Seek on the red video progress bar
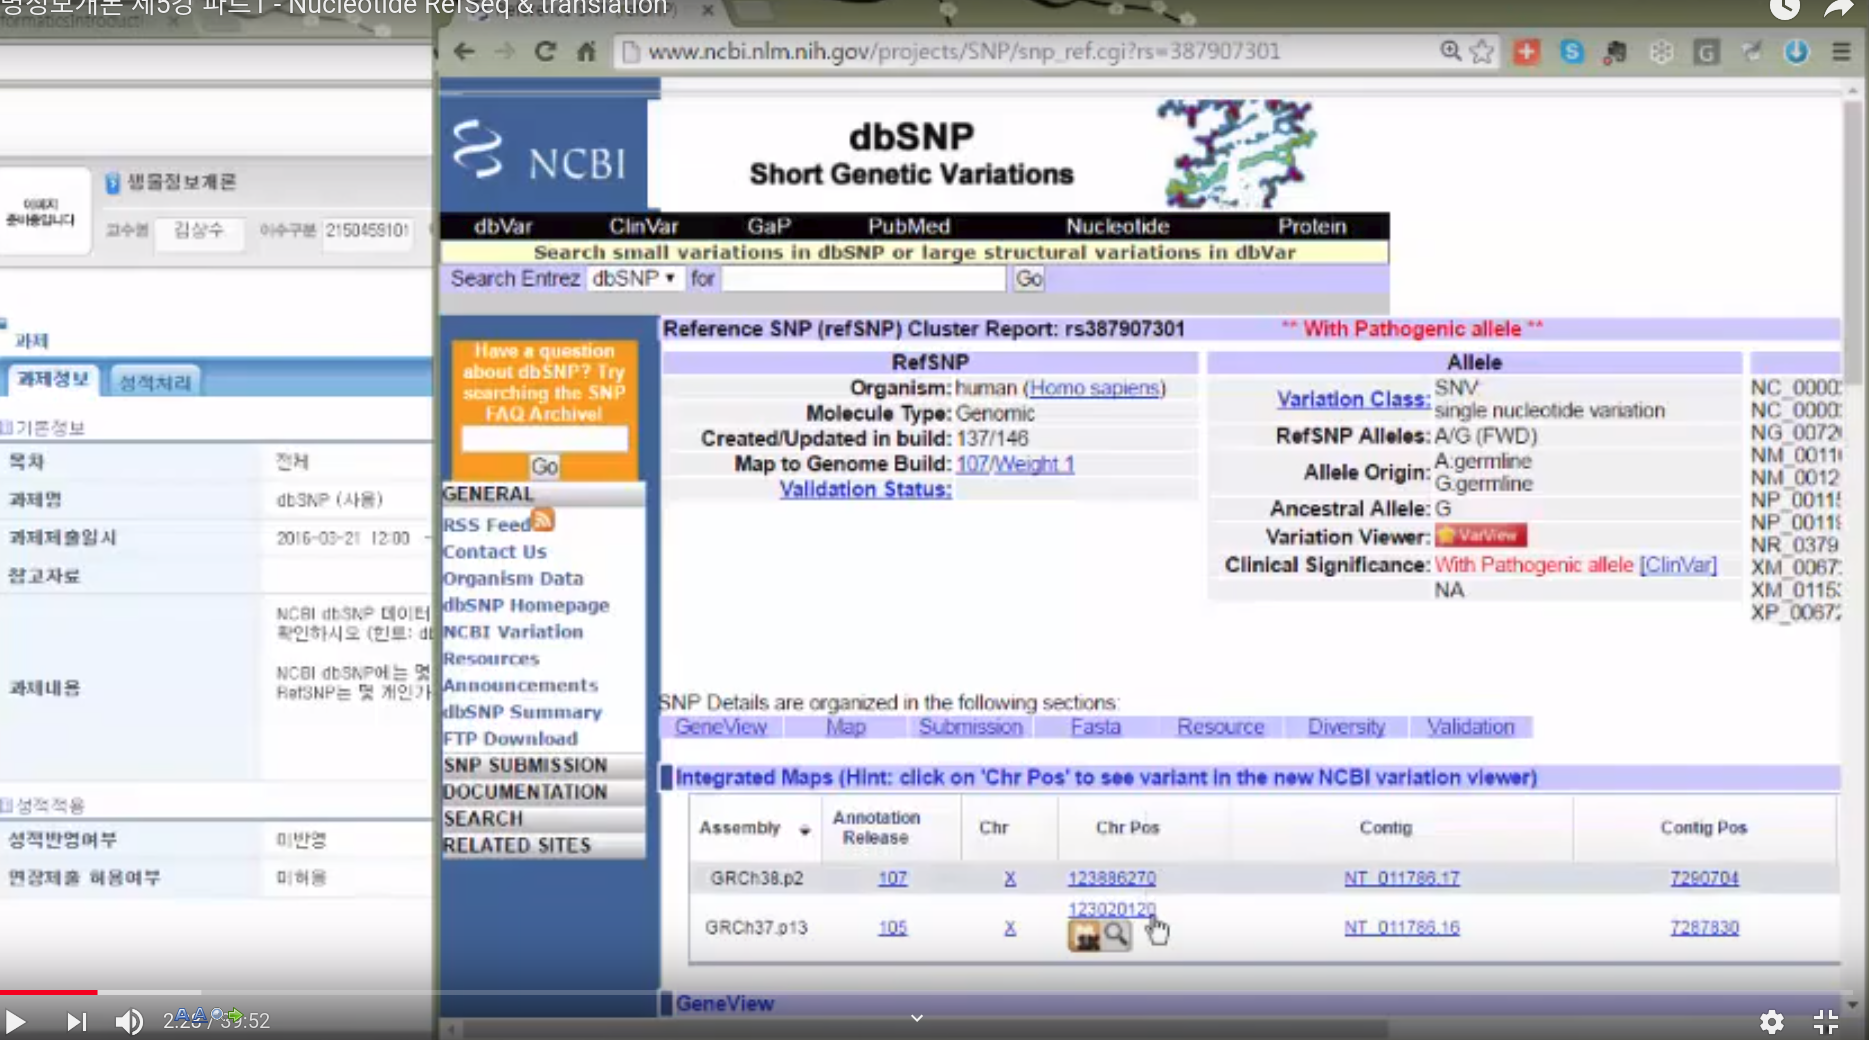1869x1040 pixels. click(x=49, y=992)
